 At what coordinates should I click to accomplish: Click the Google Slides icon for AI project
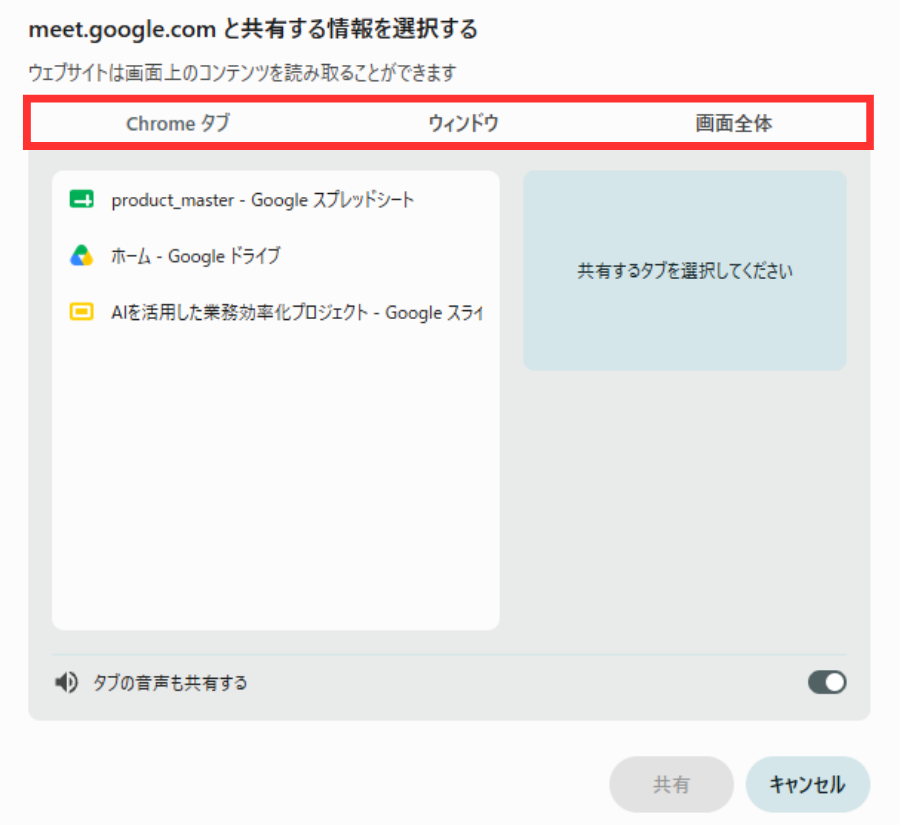point(82,312)
